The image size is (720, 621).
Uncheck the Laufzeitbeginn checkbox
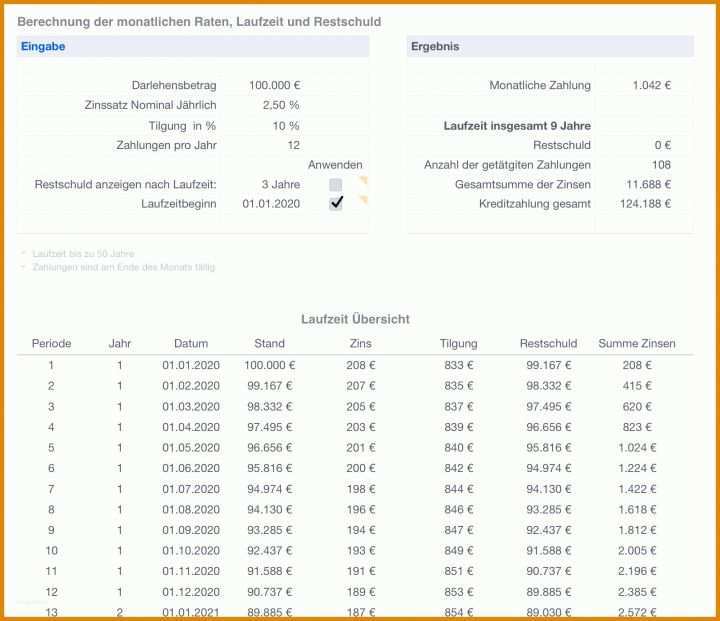pos(336,203)
